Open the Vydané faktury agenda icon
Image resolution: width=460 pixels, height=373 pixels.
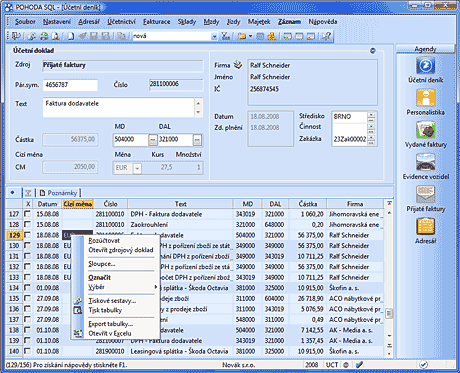[425, 130]
